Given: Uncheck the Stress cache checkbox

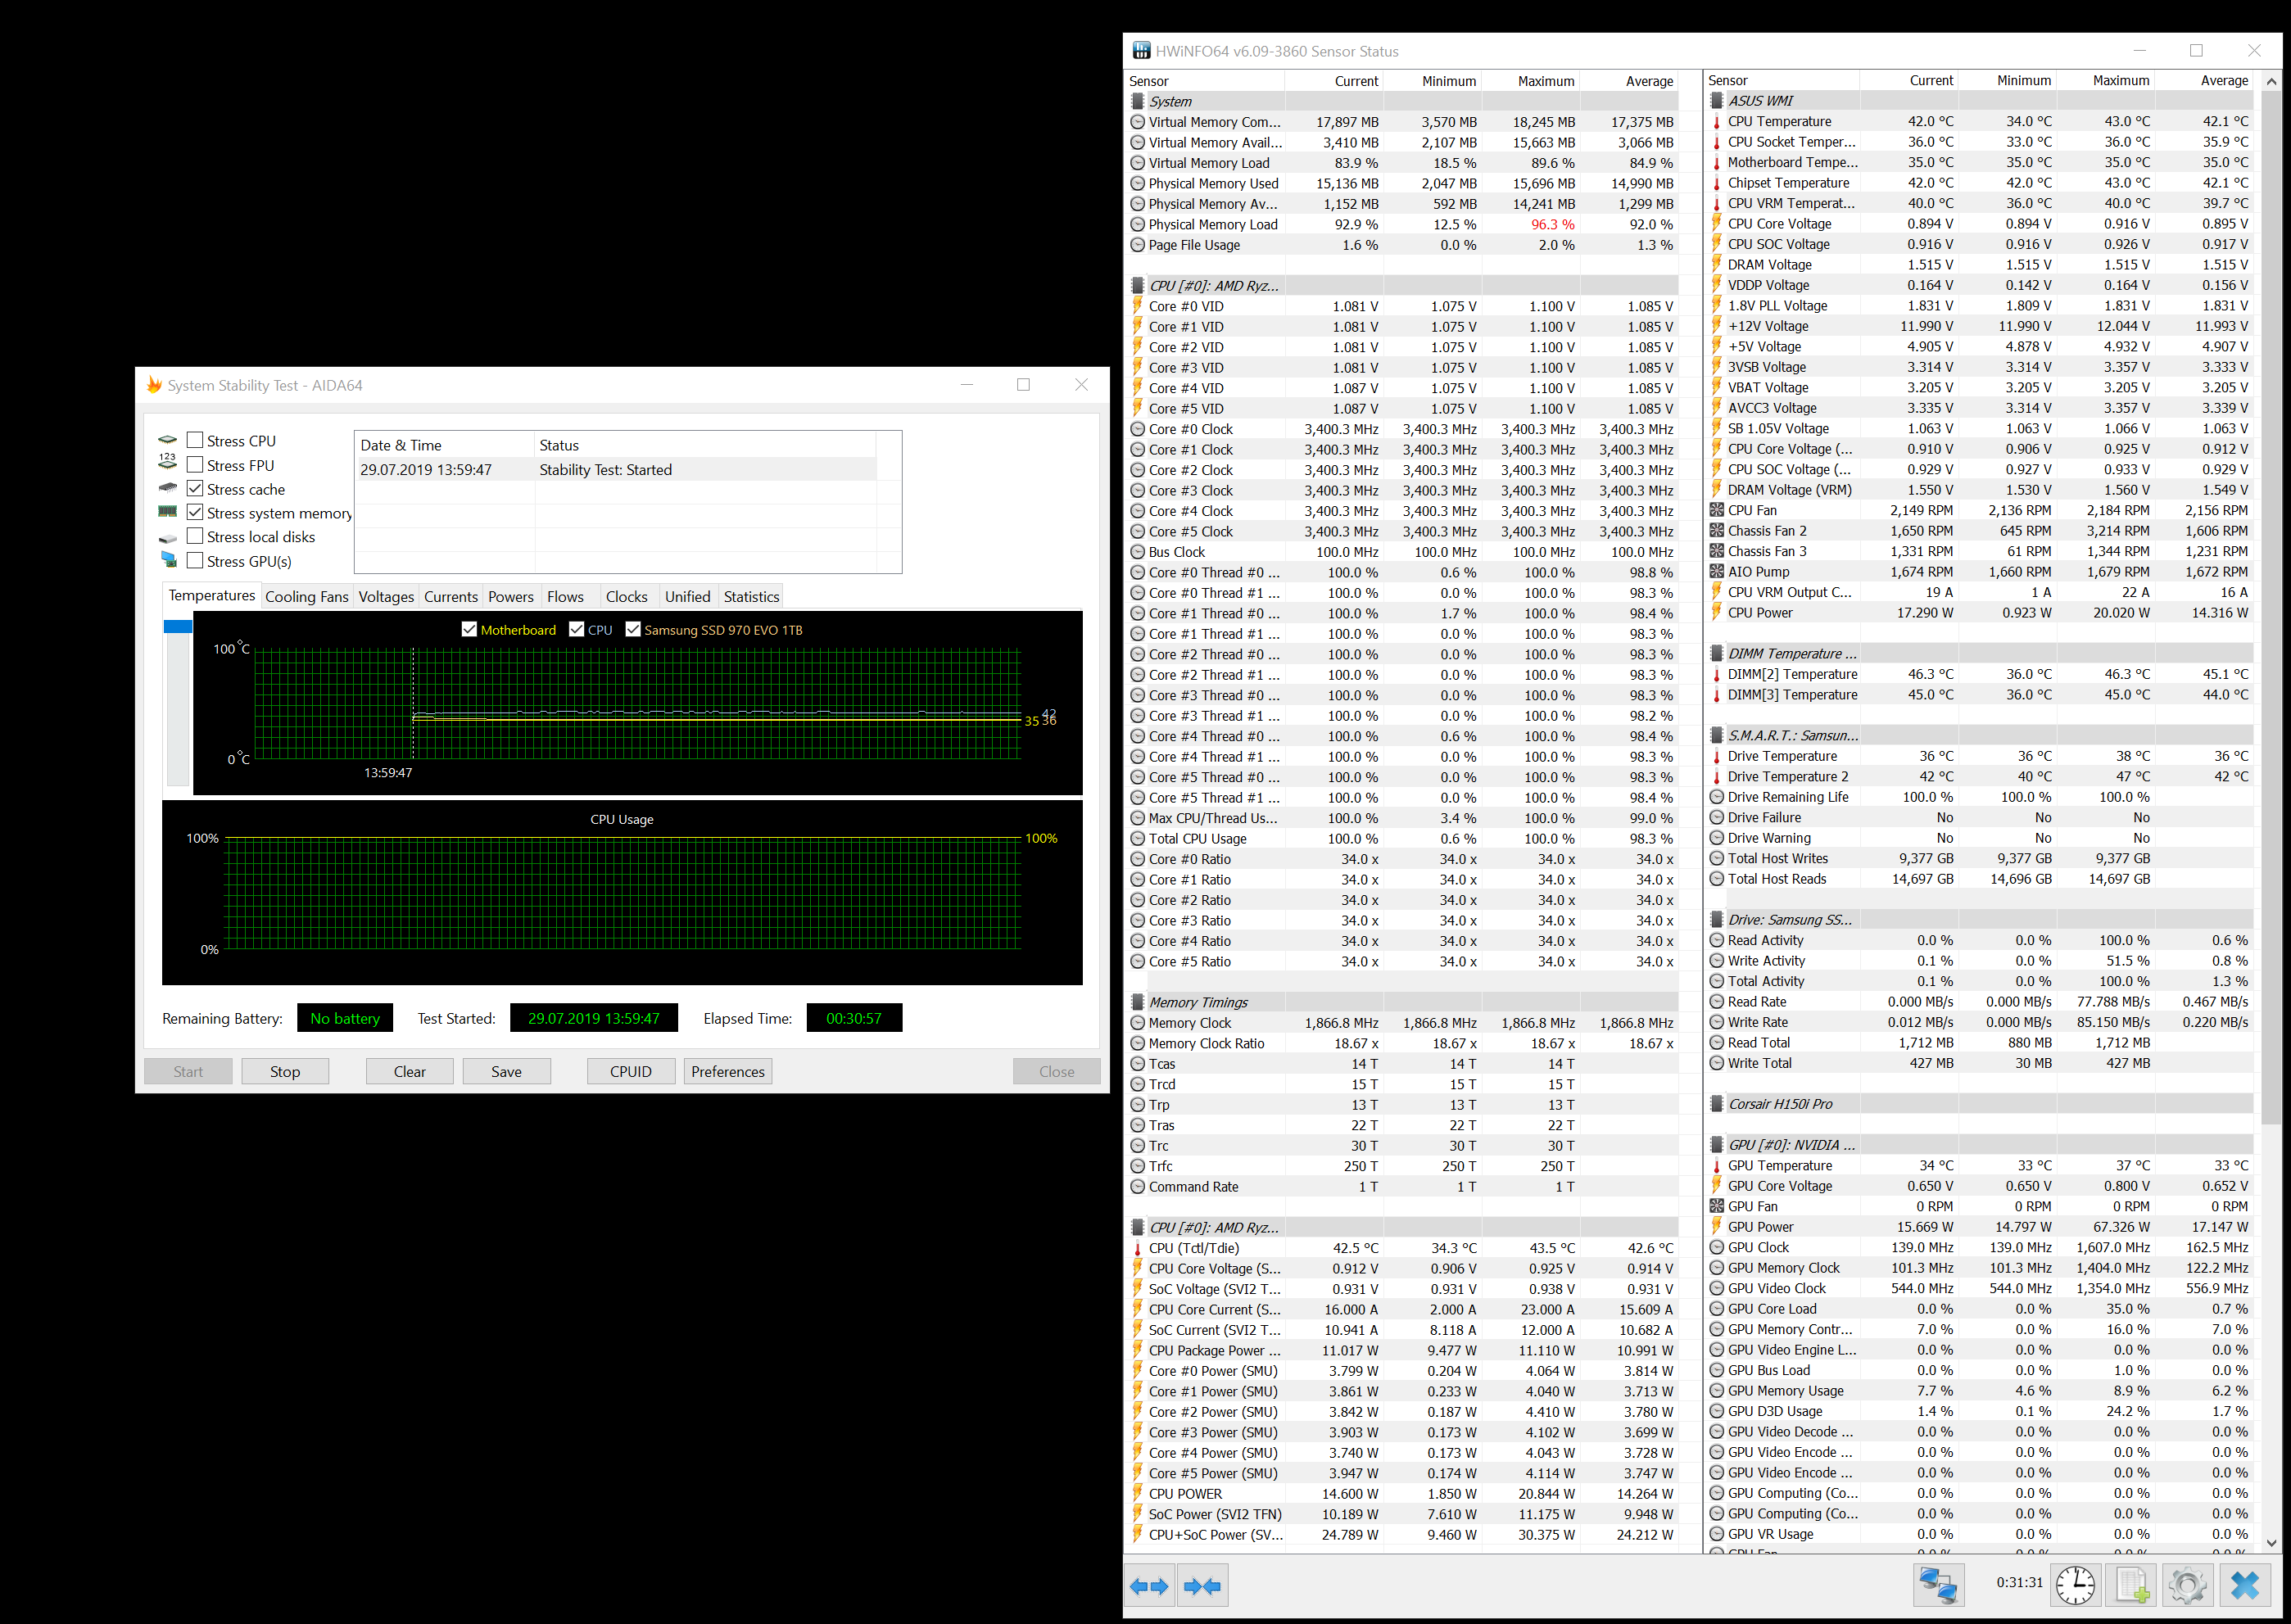Looking at the screenshot, I should pyautogui.click(x=195, y=489).
